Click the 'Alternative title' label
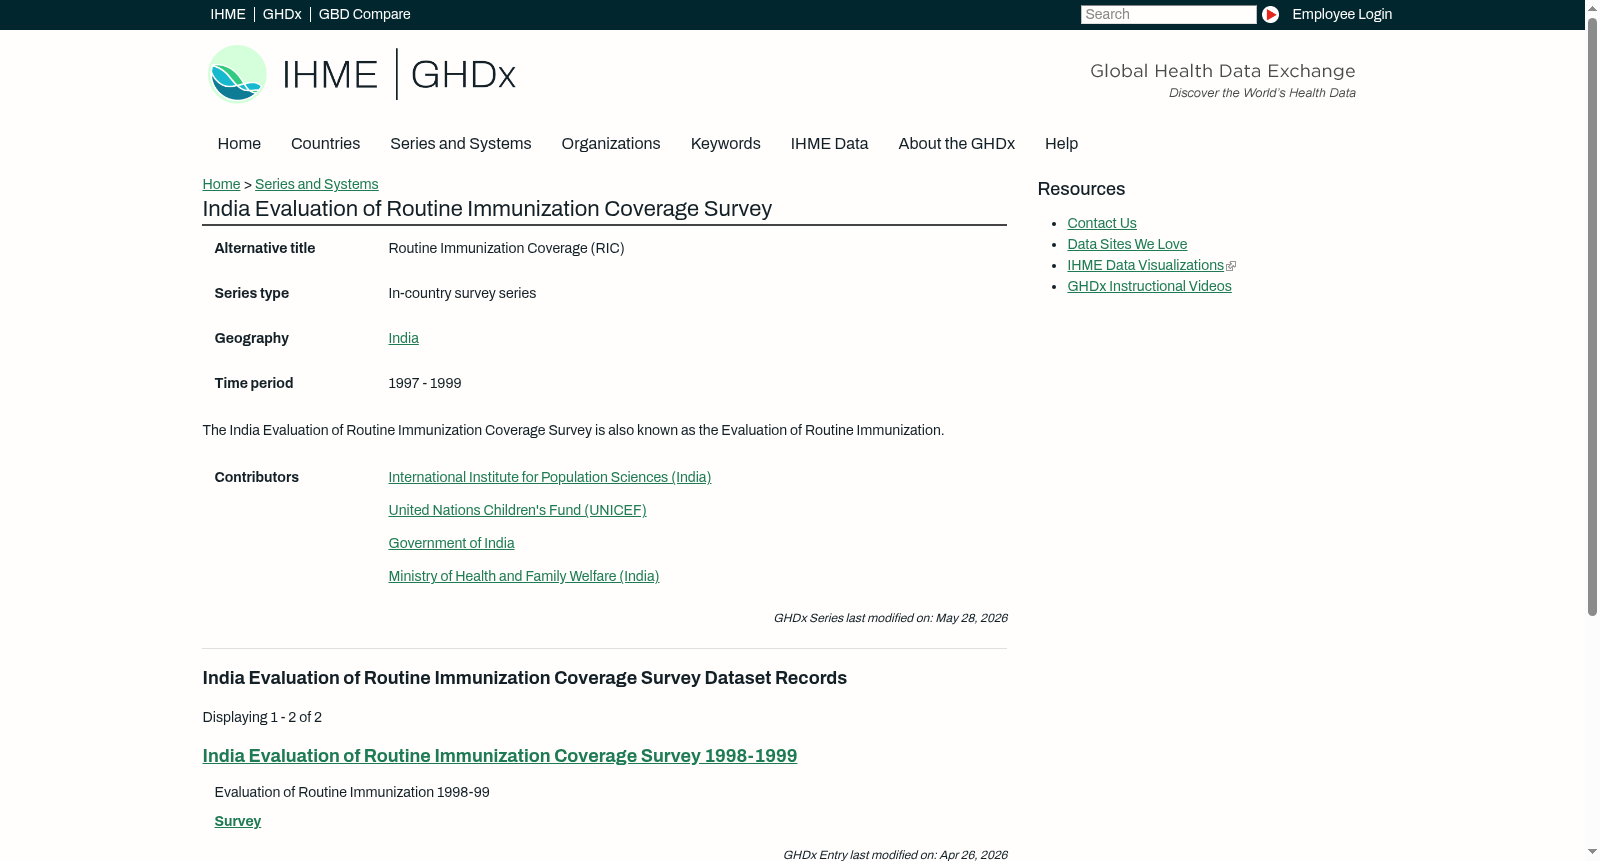Image resolution: width=1600 pixels, height=861 pixels. click(x=265, y=248)
